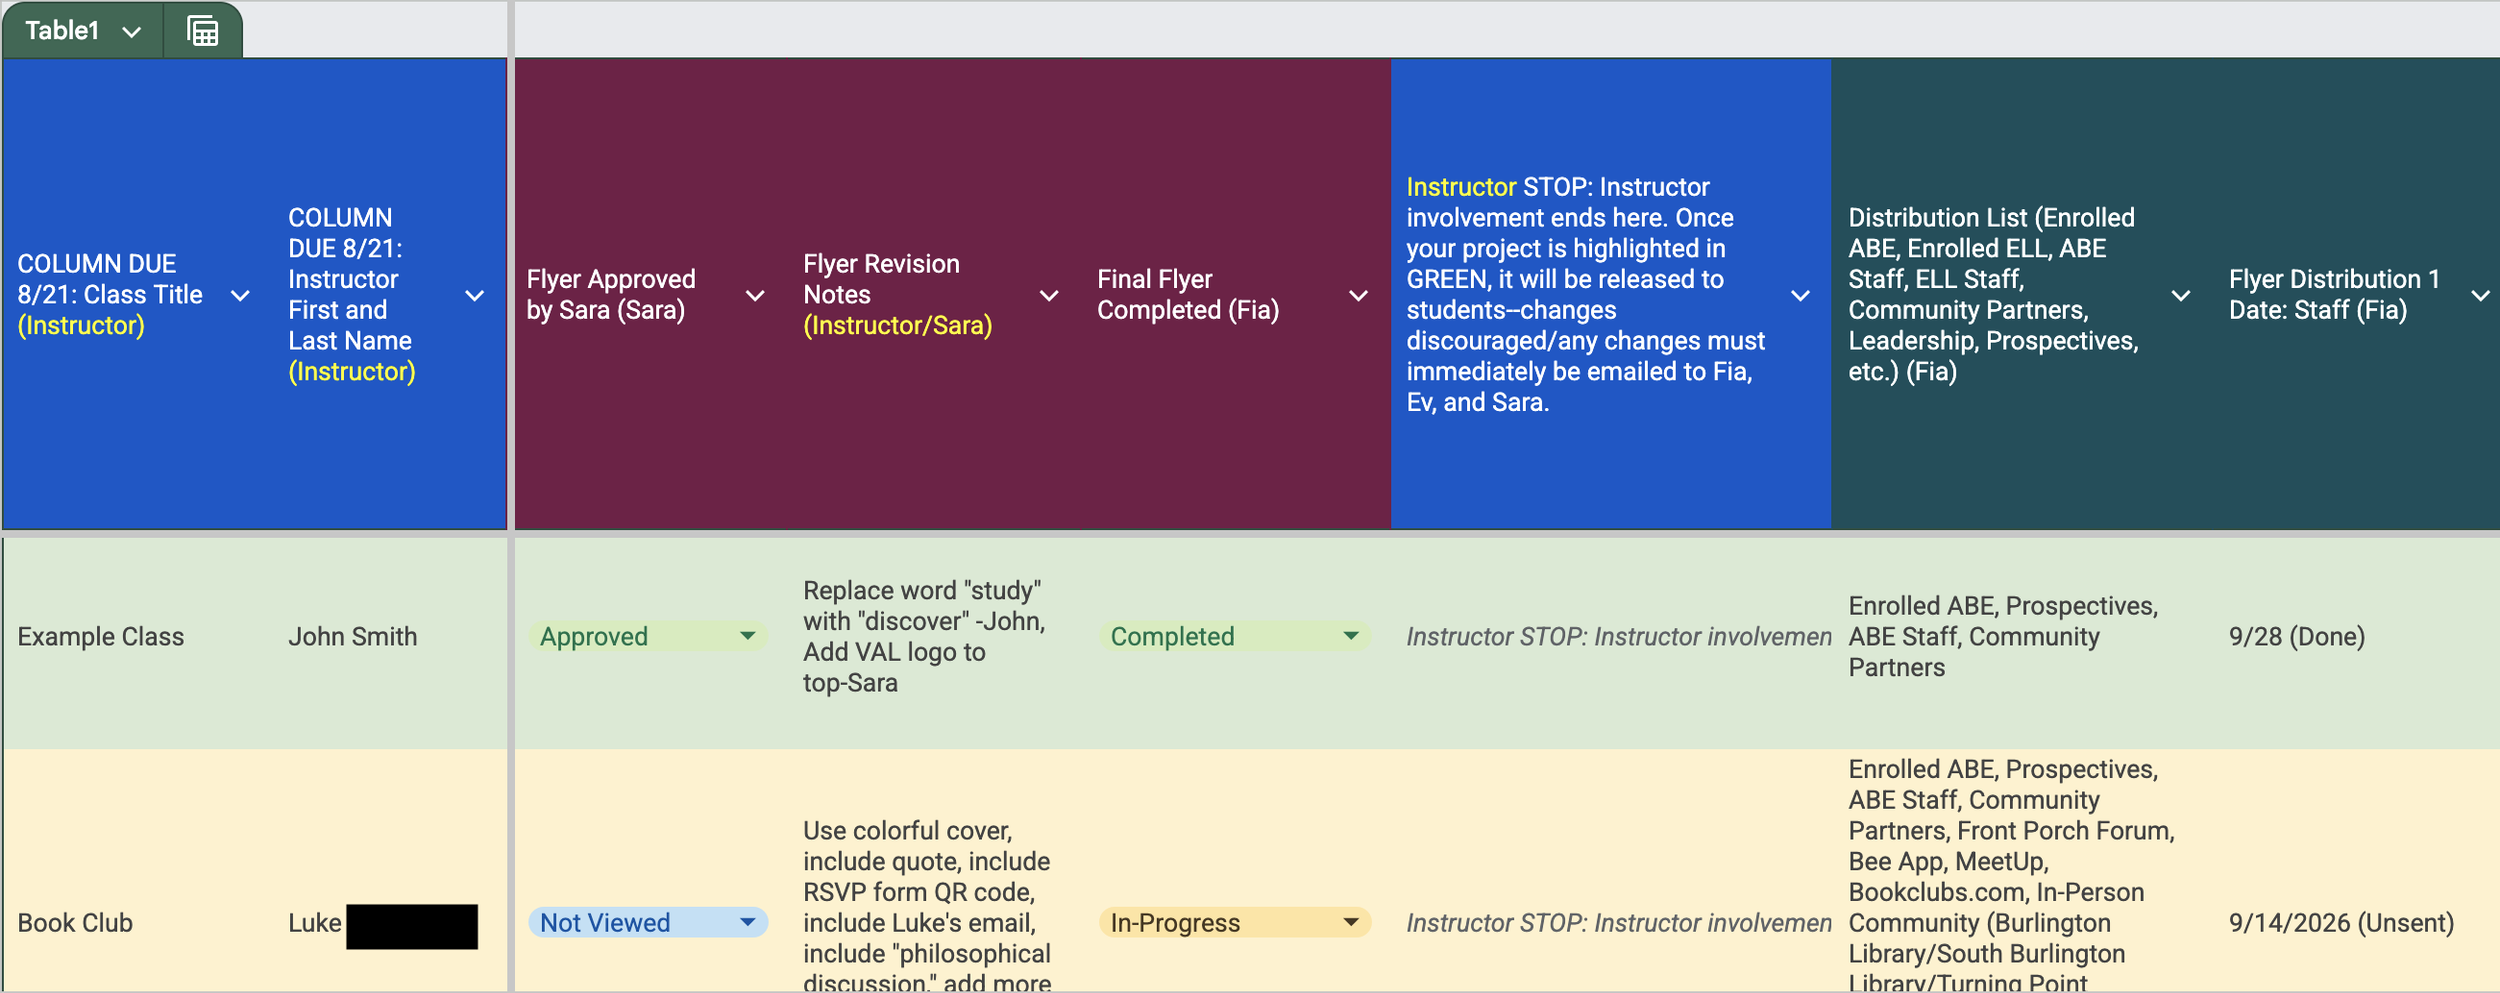Open Instructor First and Last Name column arrow
The height and width of the screenshot is (993, 2500).
click(x=475, y=296)
